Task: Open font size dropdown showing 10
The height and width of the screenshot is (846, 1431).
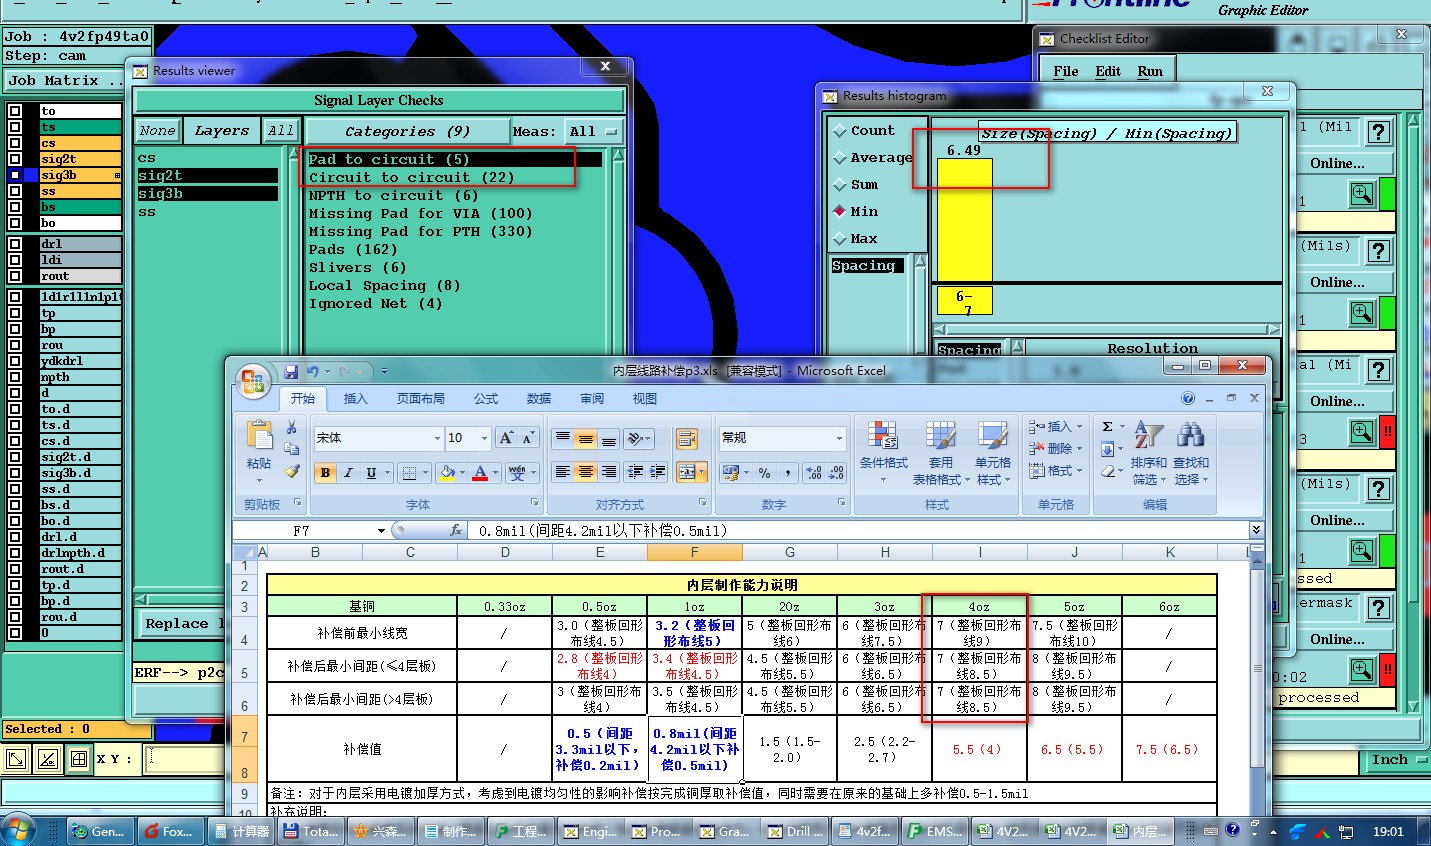Action: (485, 438)
